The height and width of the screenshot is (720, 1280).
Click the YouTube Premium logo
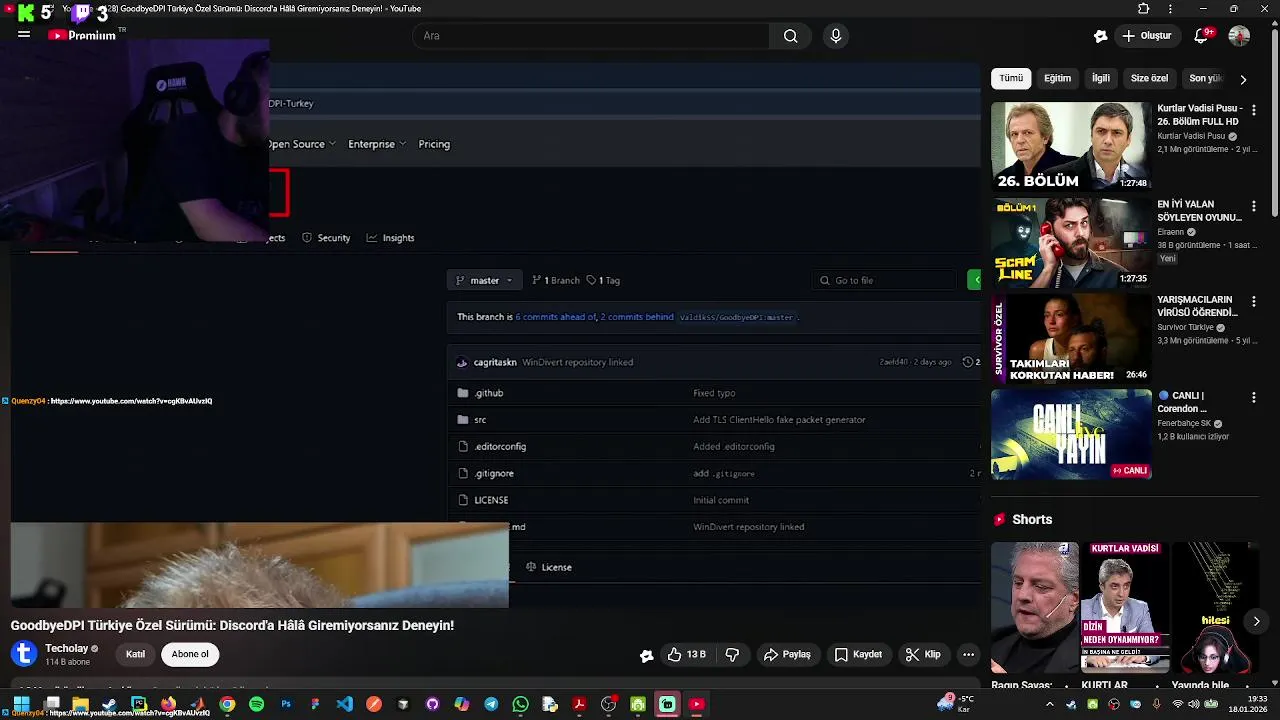click(82, 35)
